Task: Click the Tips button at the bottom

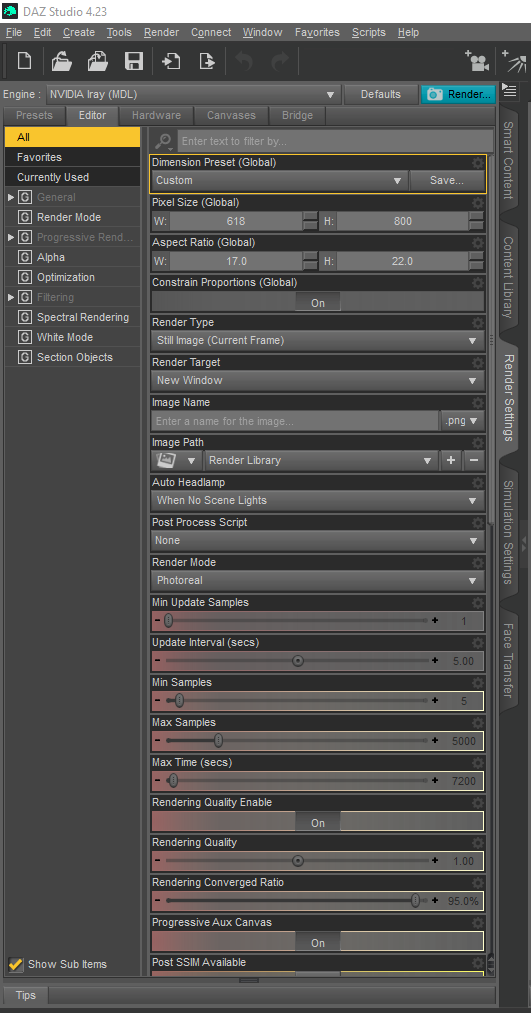Action: click(26, 996)
